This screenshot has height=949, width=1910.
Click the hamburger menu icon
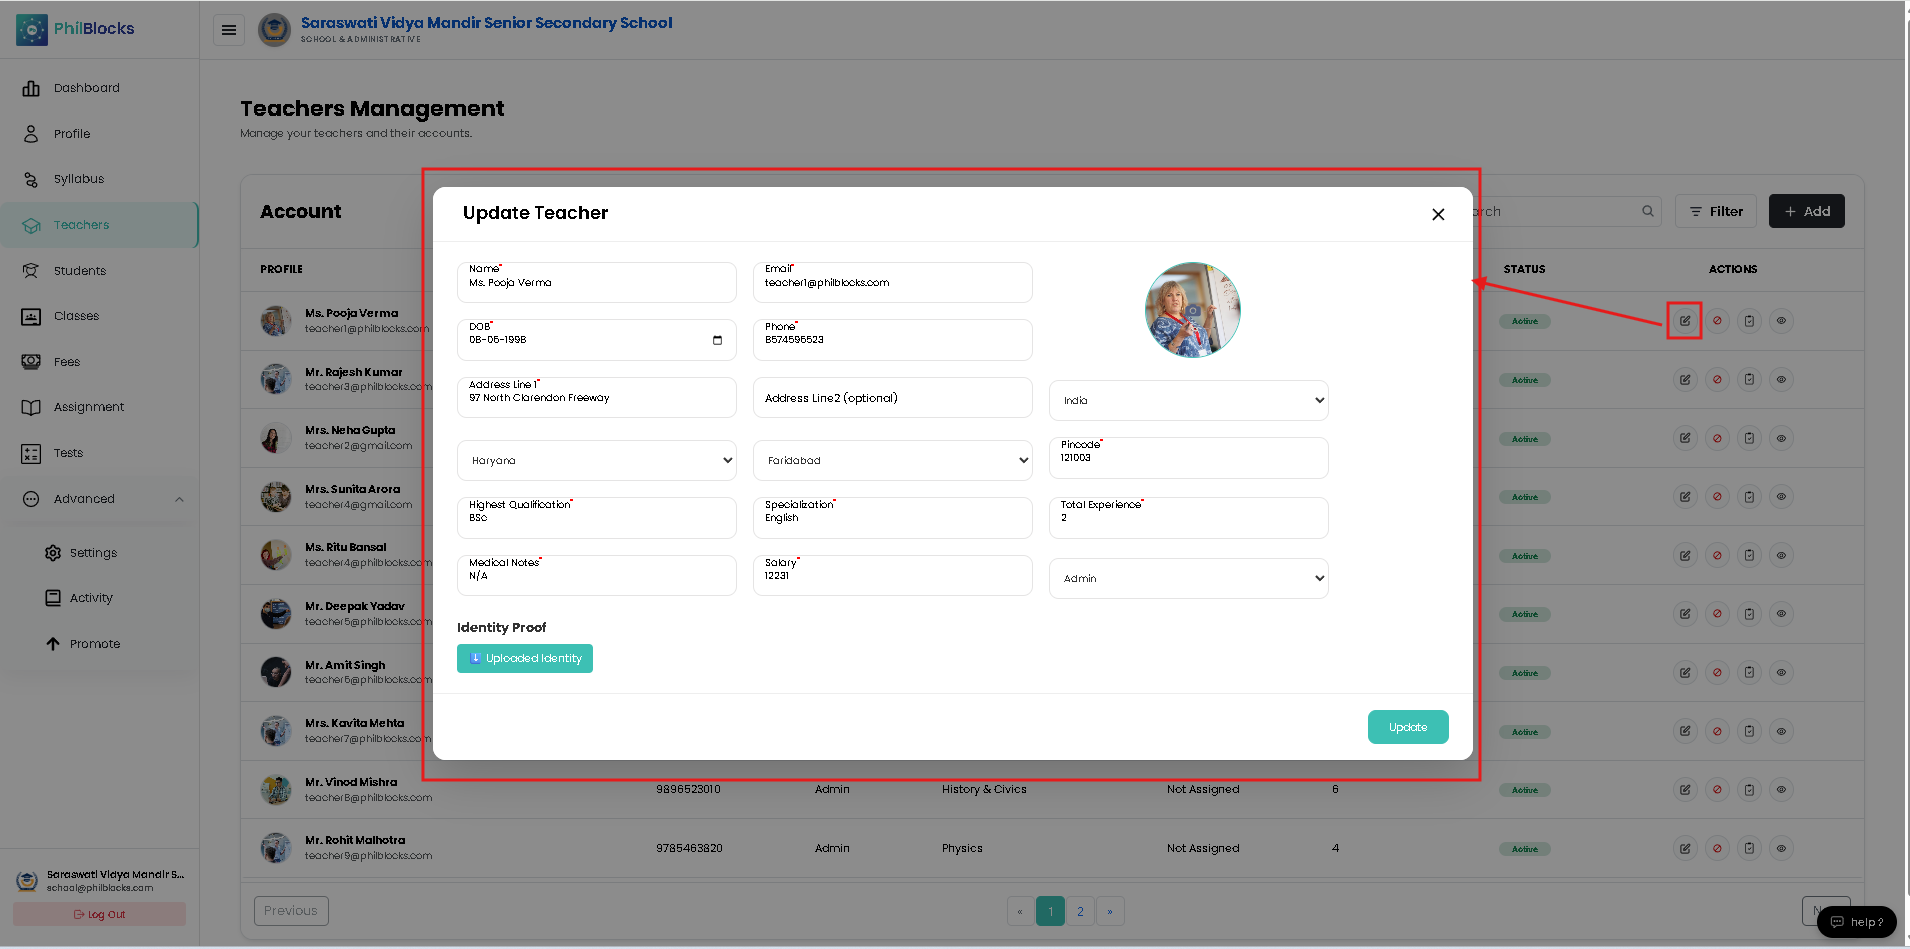[229, 30]
